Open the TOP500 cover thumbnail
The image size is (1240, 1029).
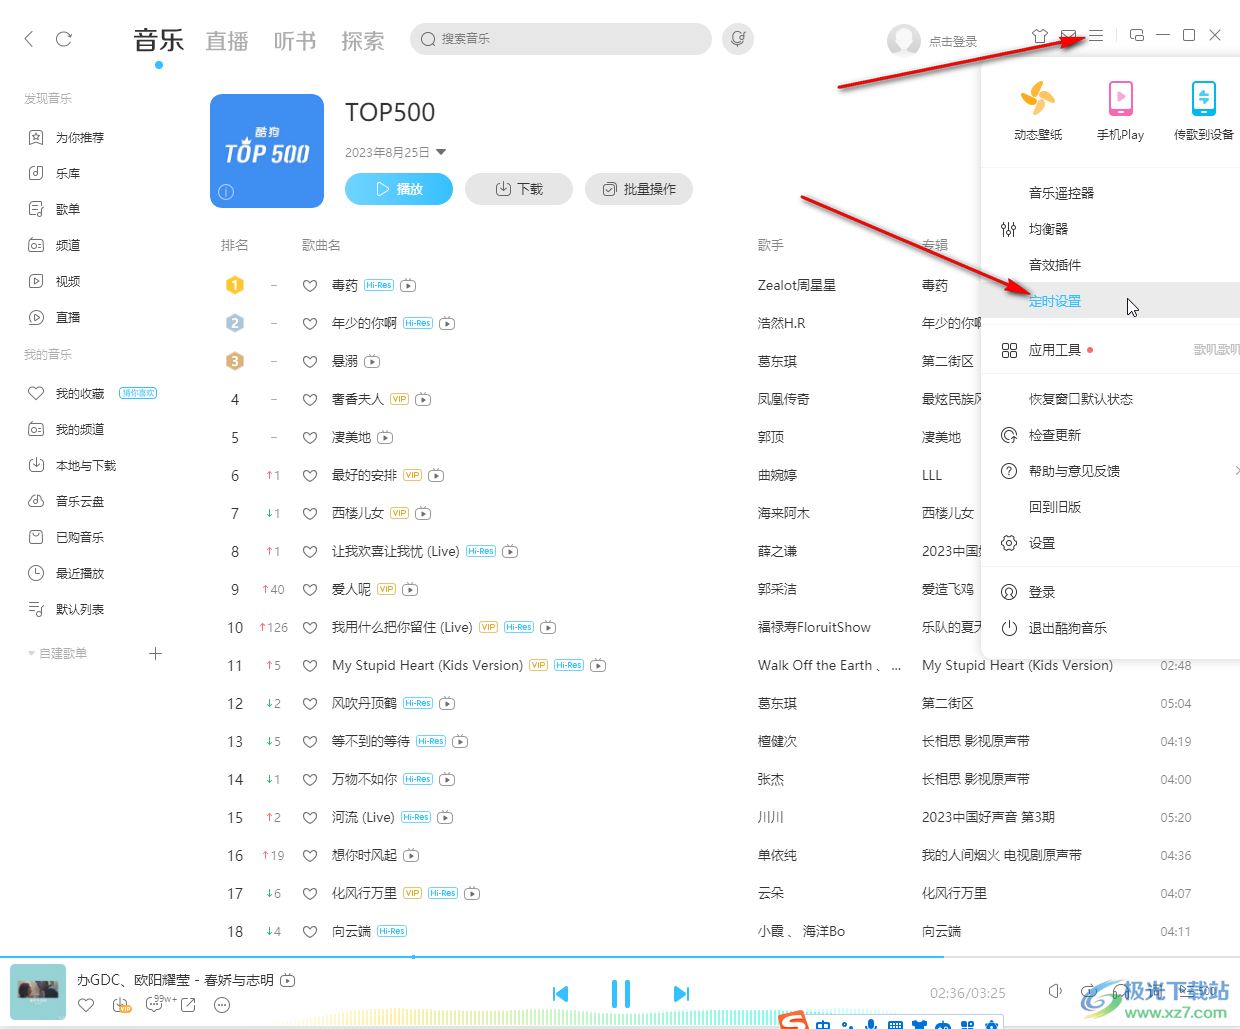pyautogui.click(x=267, y=151)
